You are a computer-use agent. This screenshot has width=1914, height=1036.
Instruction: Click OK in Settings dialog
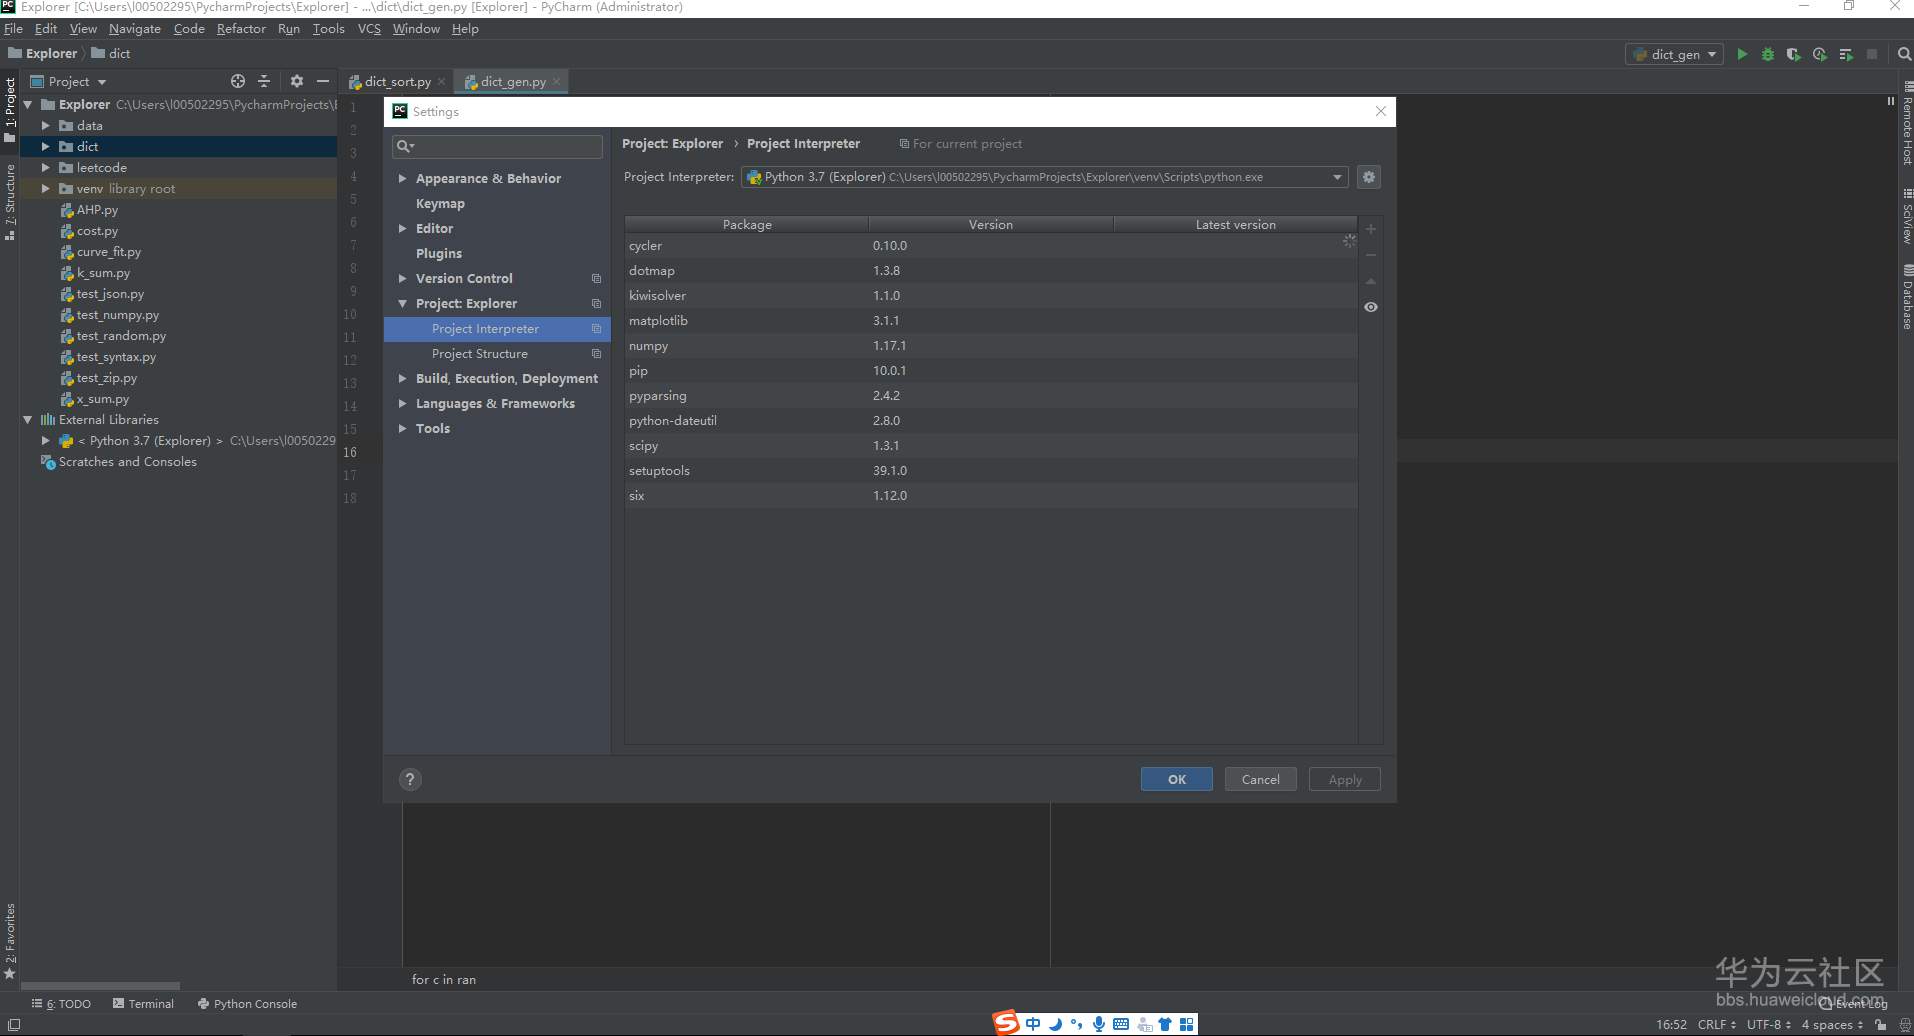(1177, 779)
